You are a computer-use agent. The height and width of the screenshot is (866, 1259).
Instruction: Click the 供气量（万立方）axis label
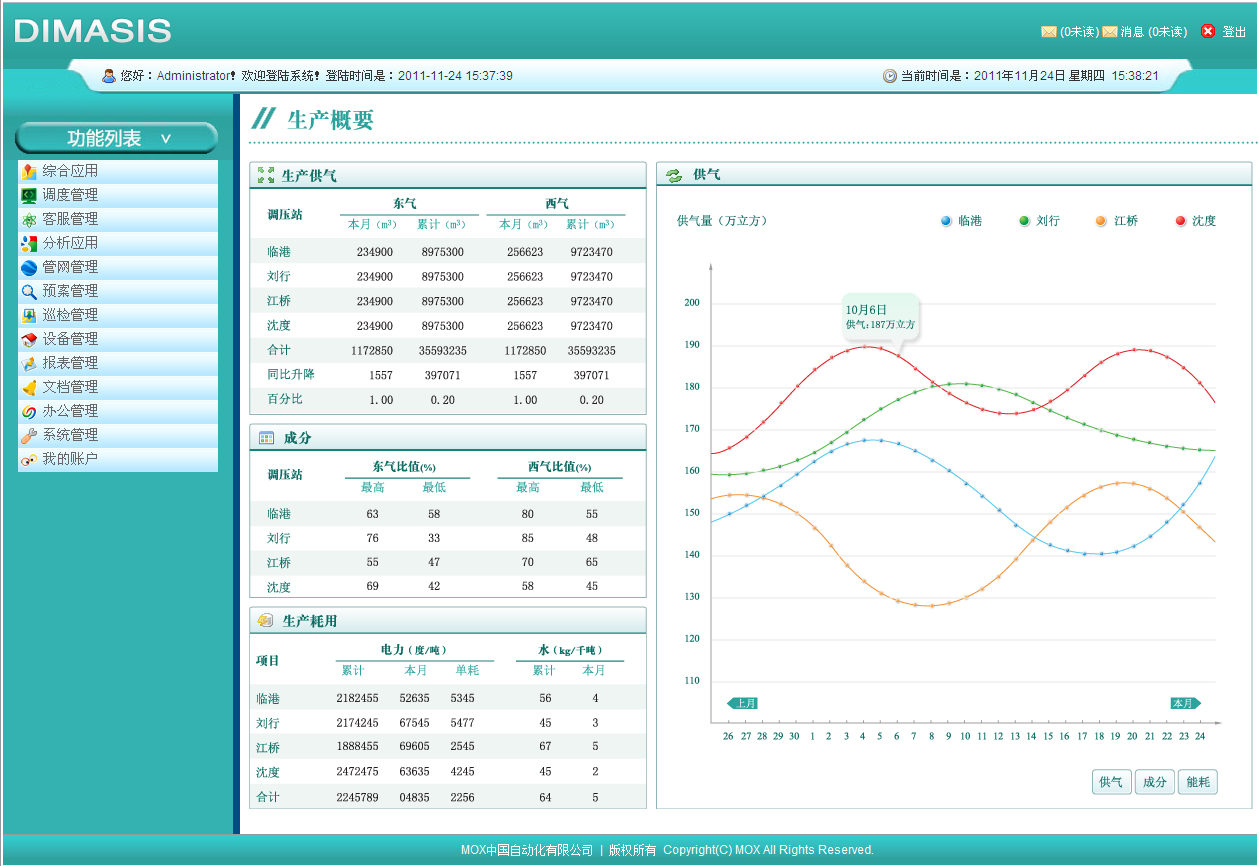(x=722, y=221)
